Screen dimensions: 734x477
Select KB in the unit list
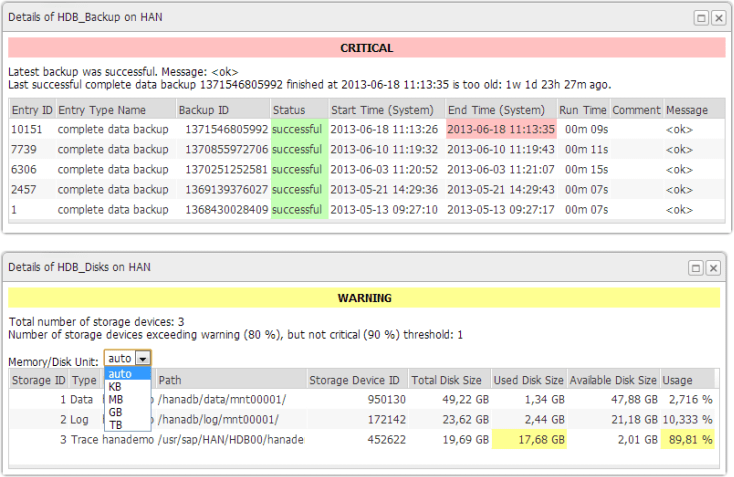click(x=116, y=386)
